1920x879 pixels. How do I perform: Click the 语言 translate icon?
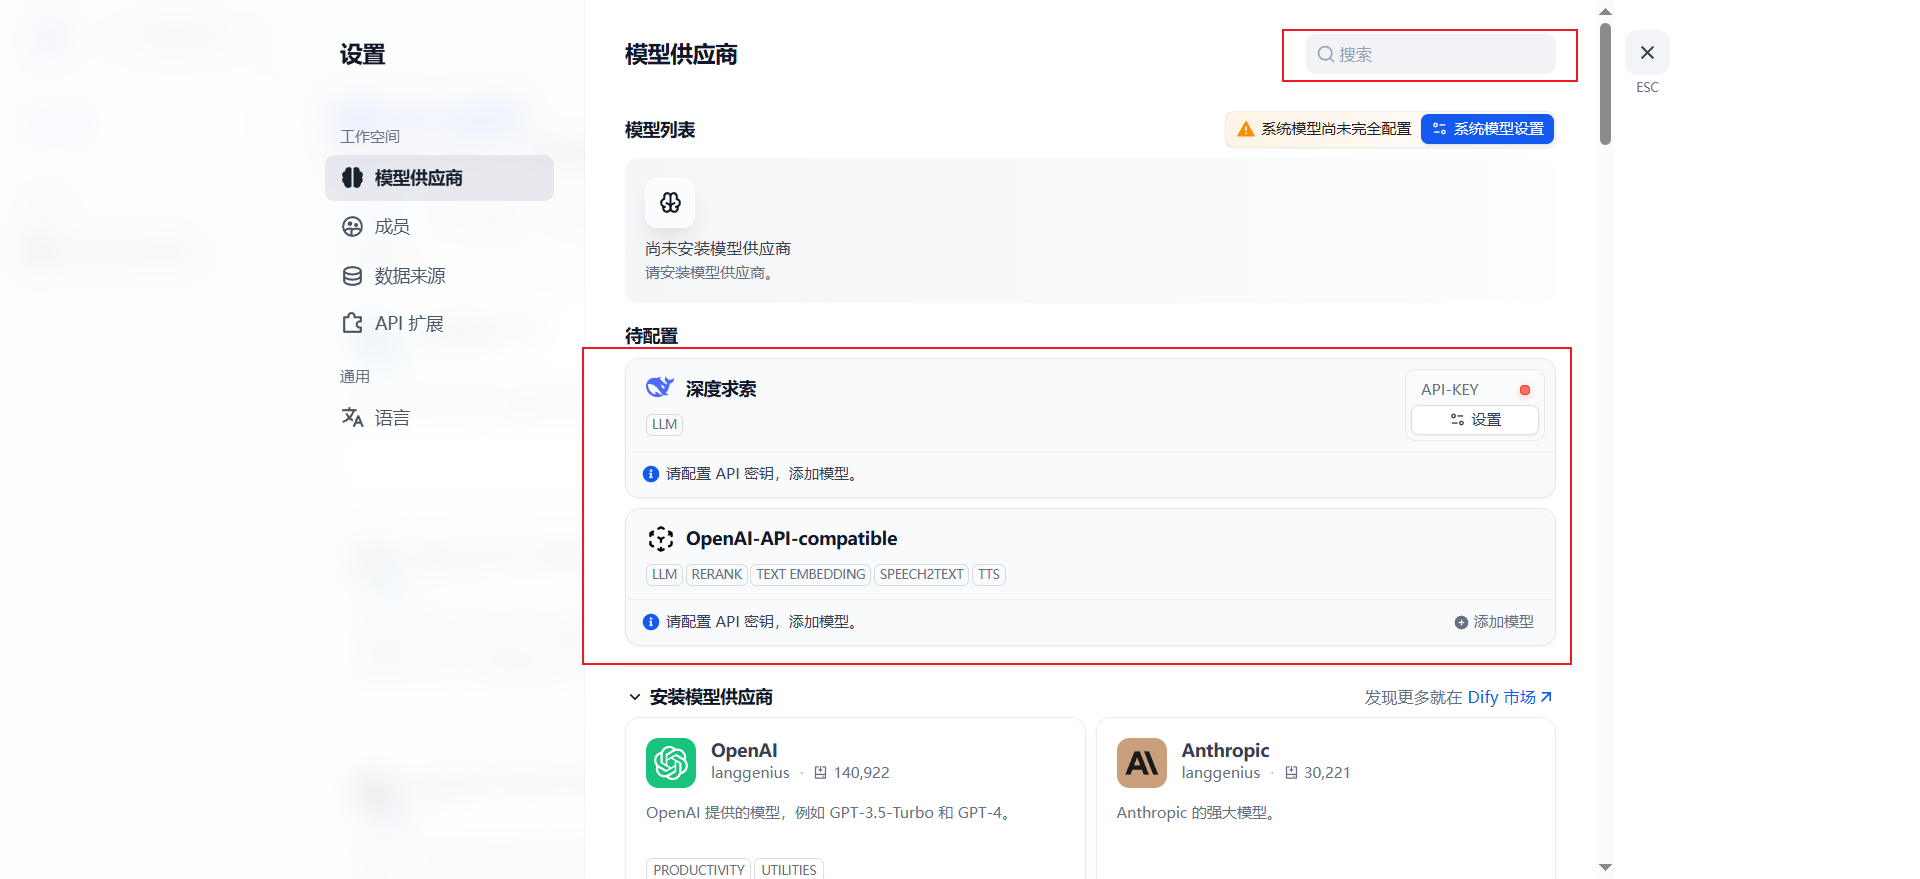pos(352,417)
